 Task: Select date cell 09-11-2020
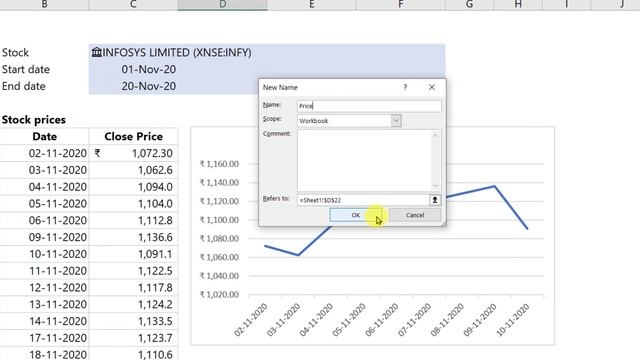(x=44, y=237)
